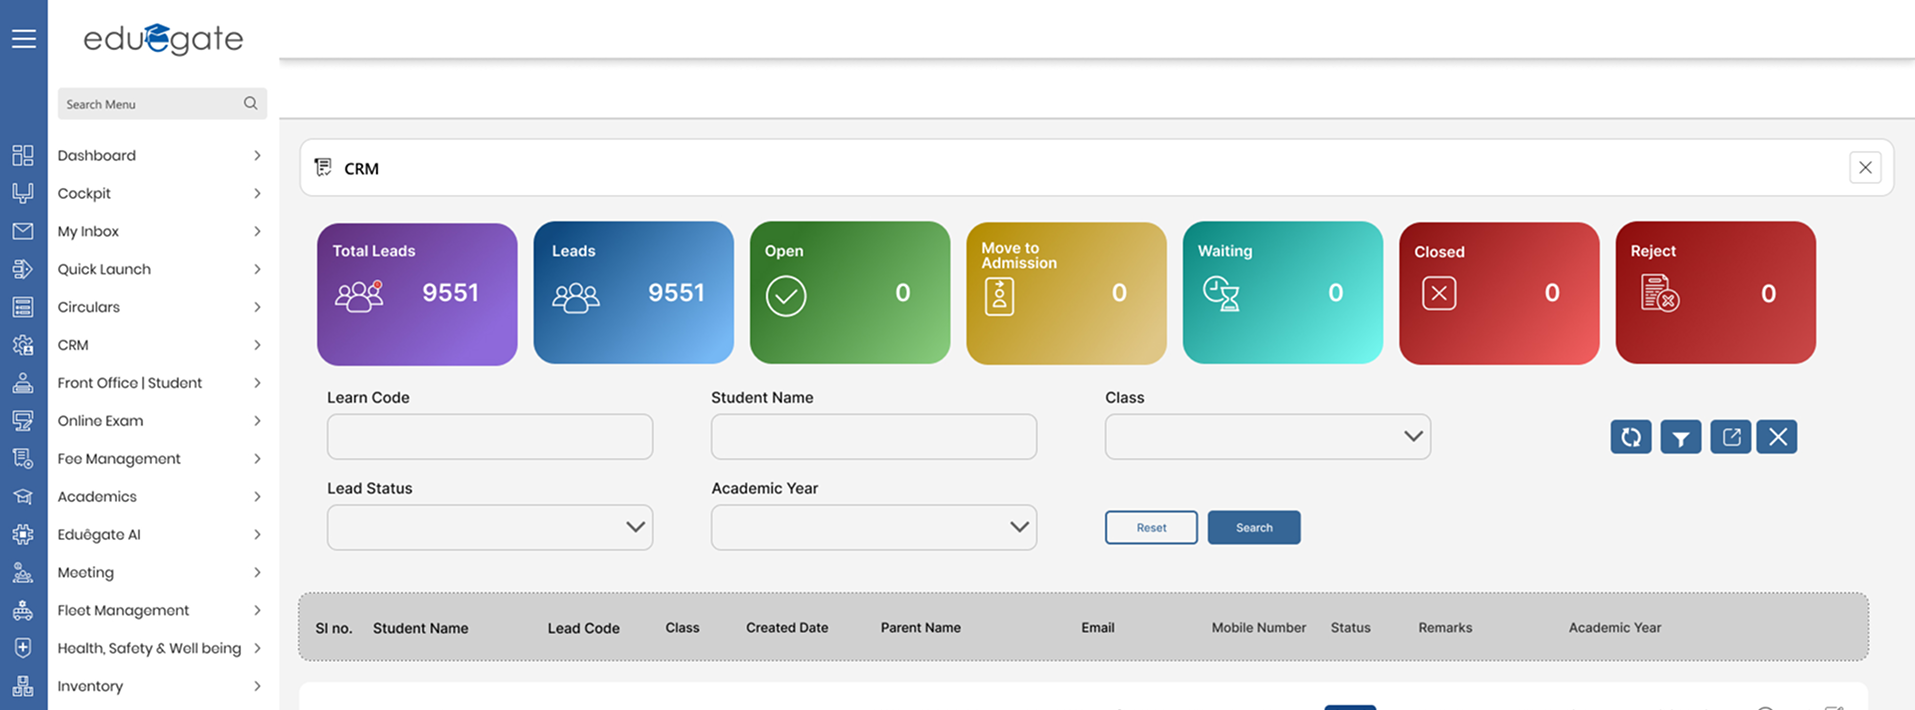Image resolution: width=1915 pixels, height=710 pixels.
Task: Select the Closed card
Action: [x=1499, y=293]
